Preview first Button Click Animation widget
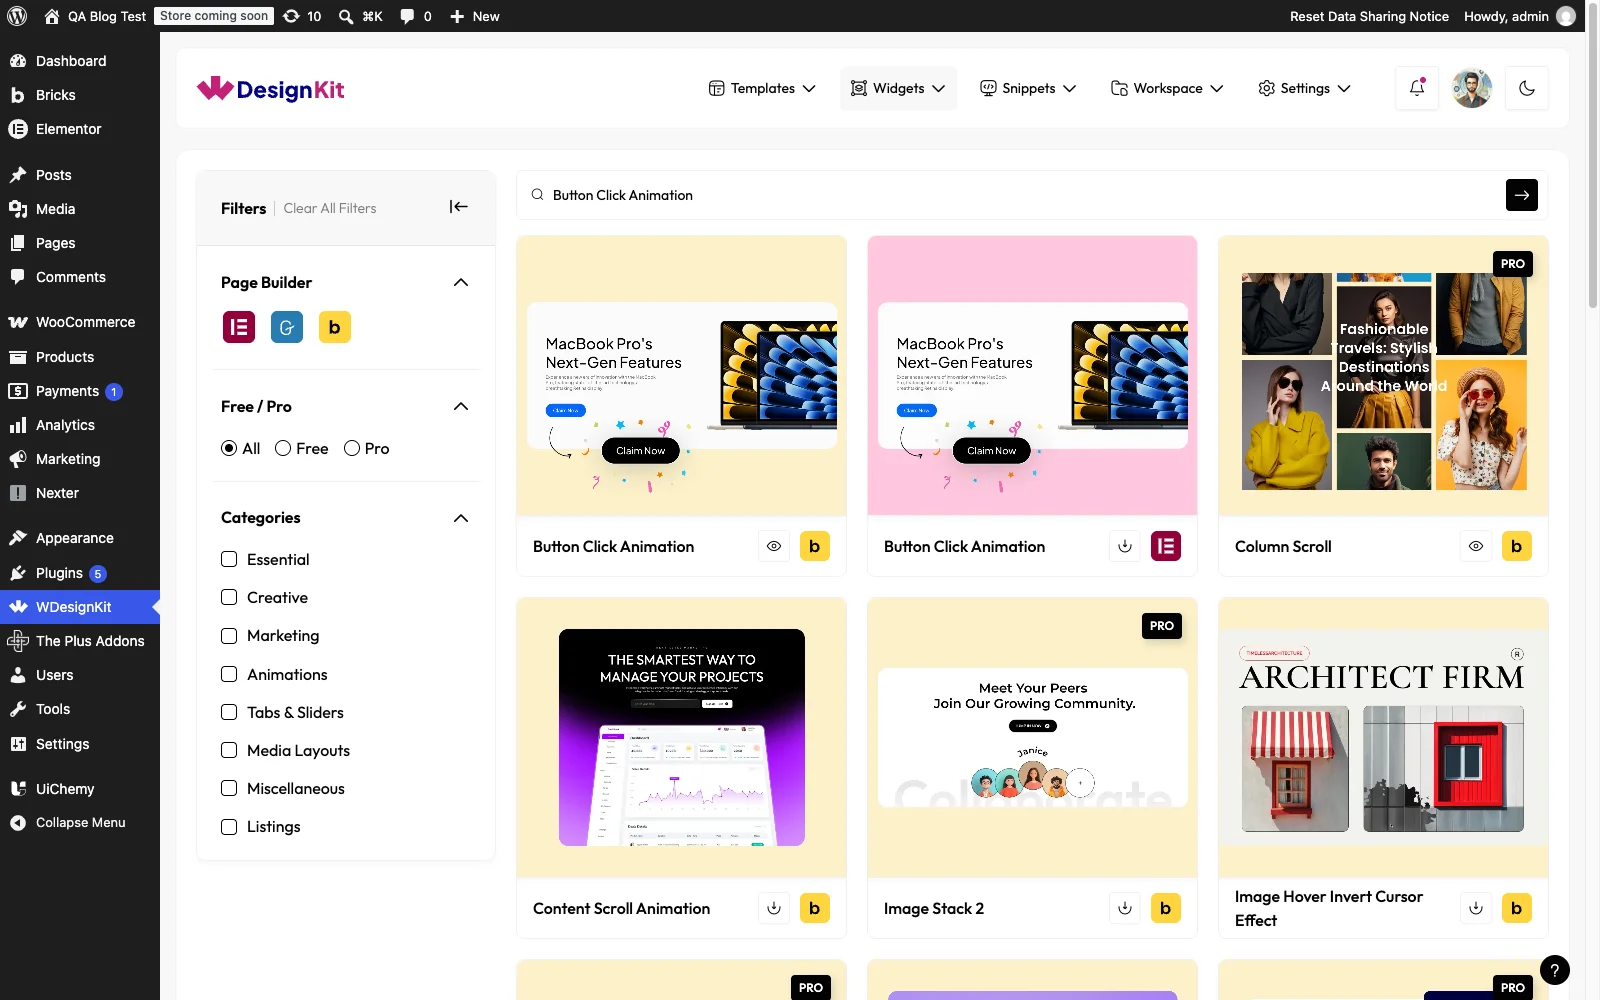The height and width of the screenshot is (1000, 1600). coord(774,546)
